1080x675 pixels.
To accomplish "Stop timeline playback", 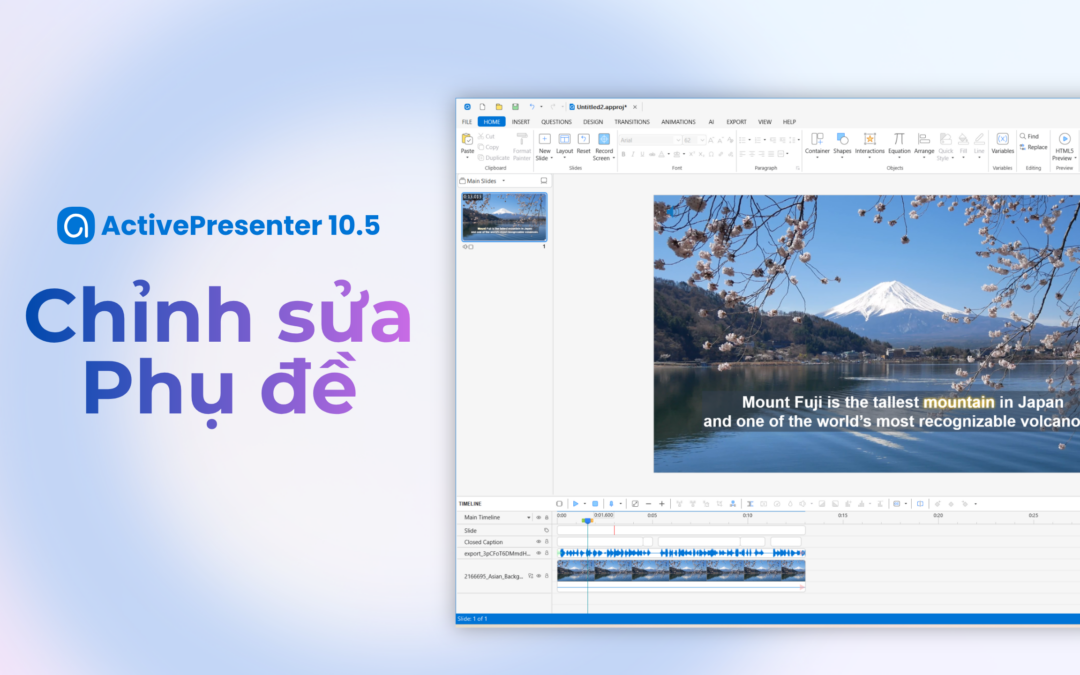I will 595,503.
